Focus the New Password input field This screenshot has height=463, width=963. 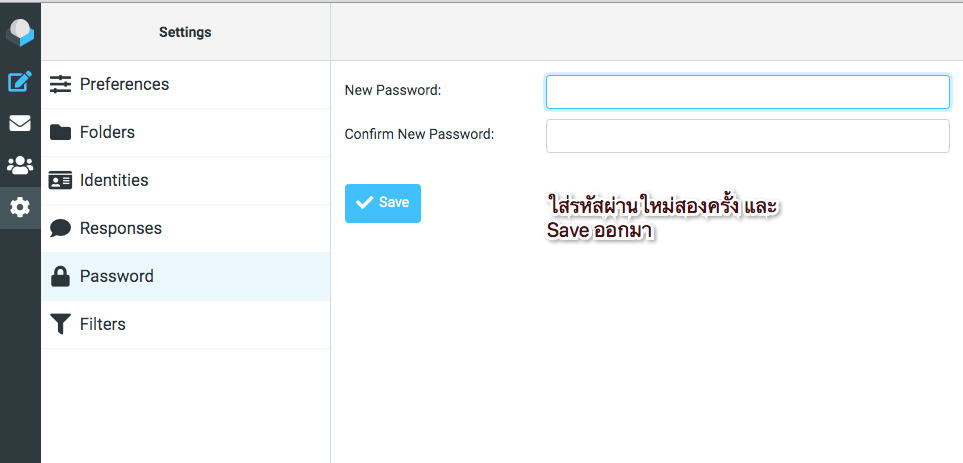tap(747, 91)
